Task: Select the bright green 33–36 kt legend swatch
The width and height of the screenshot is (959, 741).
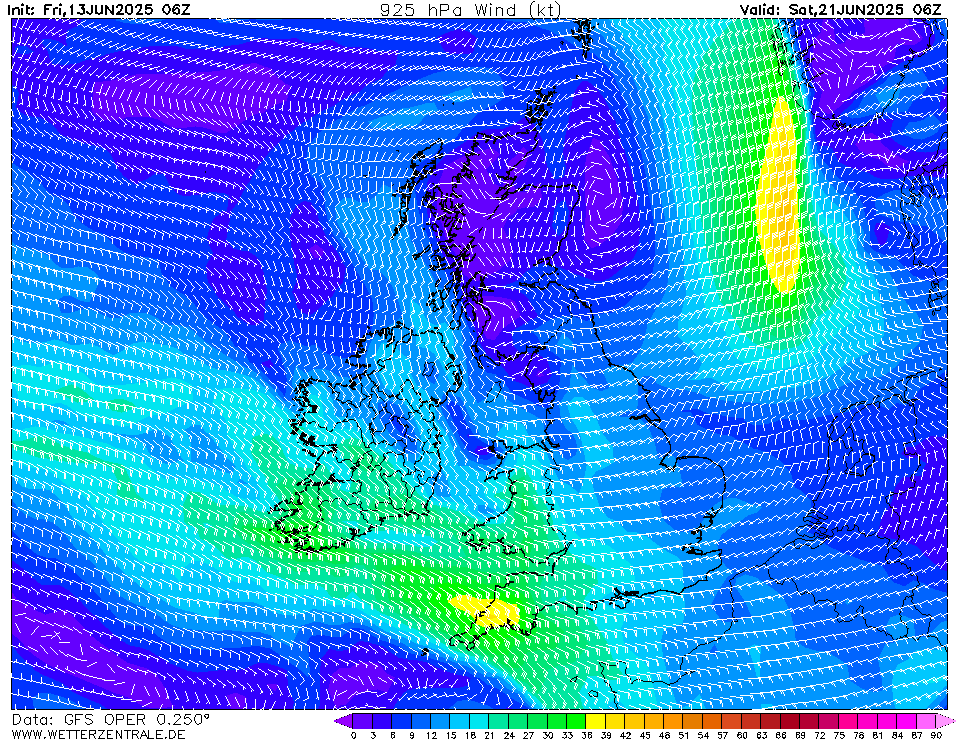Action: tap(576, 721)
